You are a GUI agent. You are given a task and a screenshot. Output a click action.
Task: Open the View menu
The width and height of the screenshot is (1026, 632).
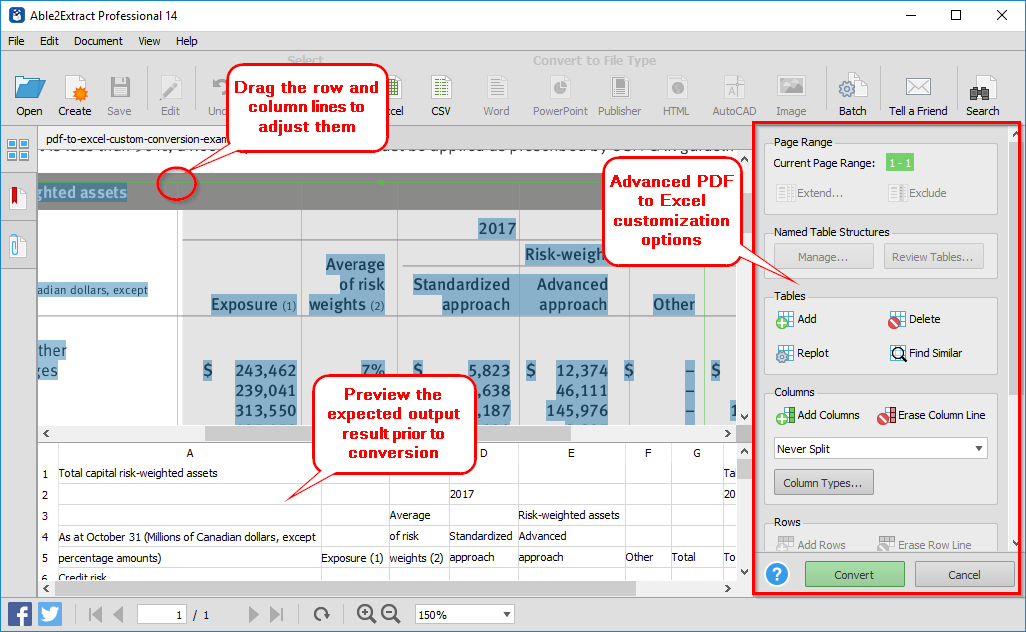pos(149,41)
